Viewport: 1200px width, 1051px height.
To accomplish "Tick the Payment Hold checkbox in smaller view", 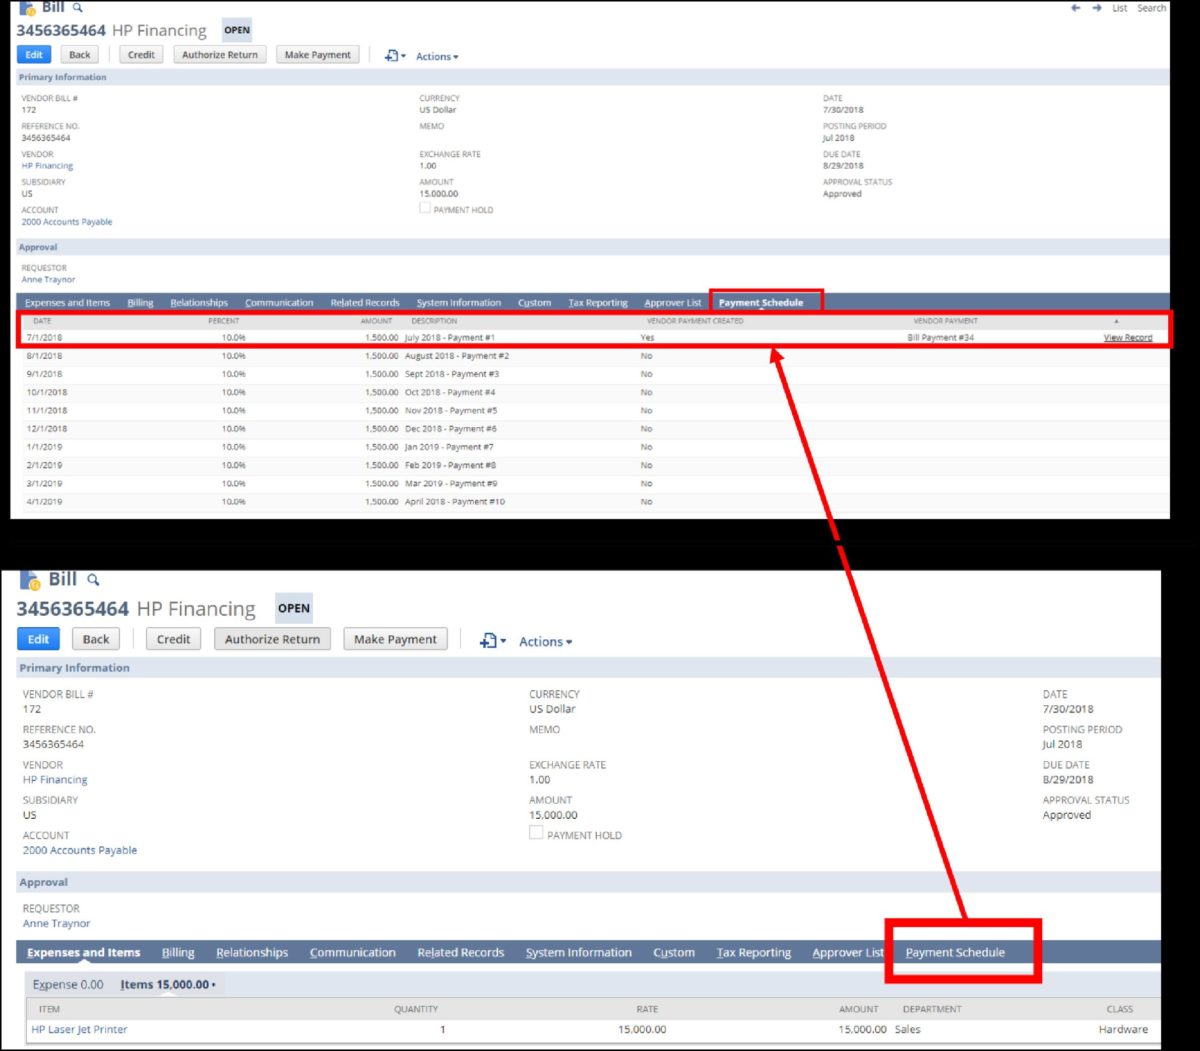I will [x=425, y=209].
